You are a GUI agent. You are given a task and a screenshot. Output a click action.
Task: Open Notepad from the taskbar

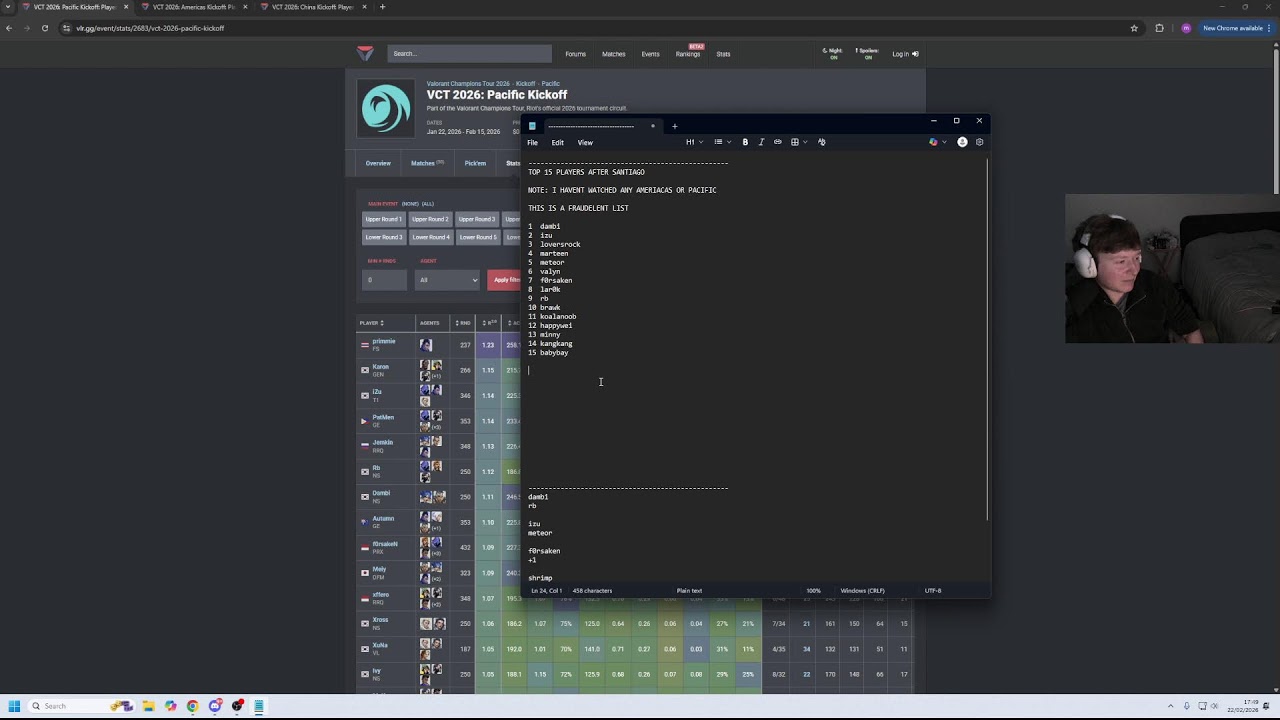259,706
